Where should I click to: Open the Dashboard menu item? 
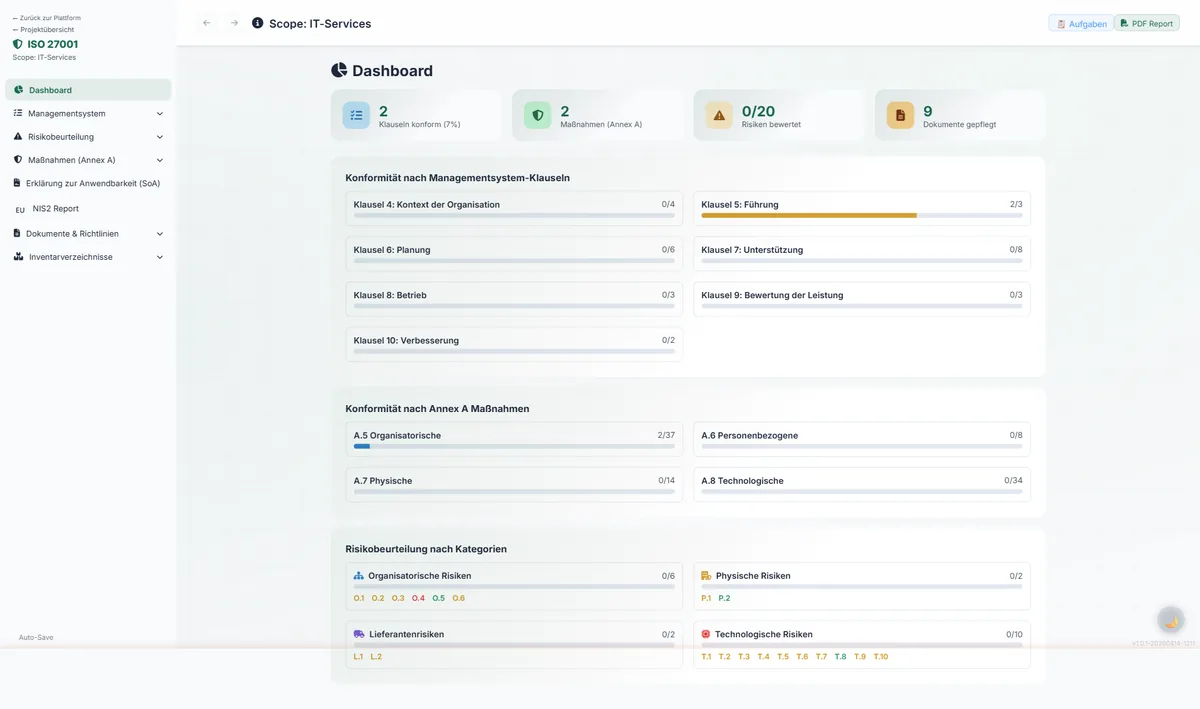pos(88,90)
